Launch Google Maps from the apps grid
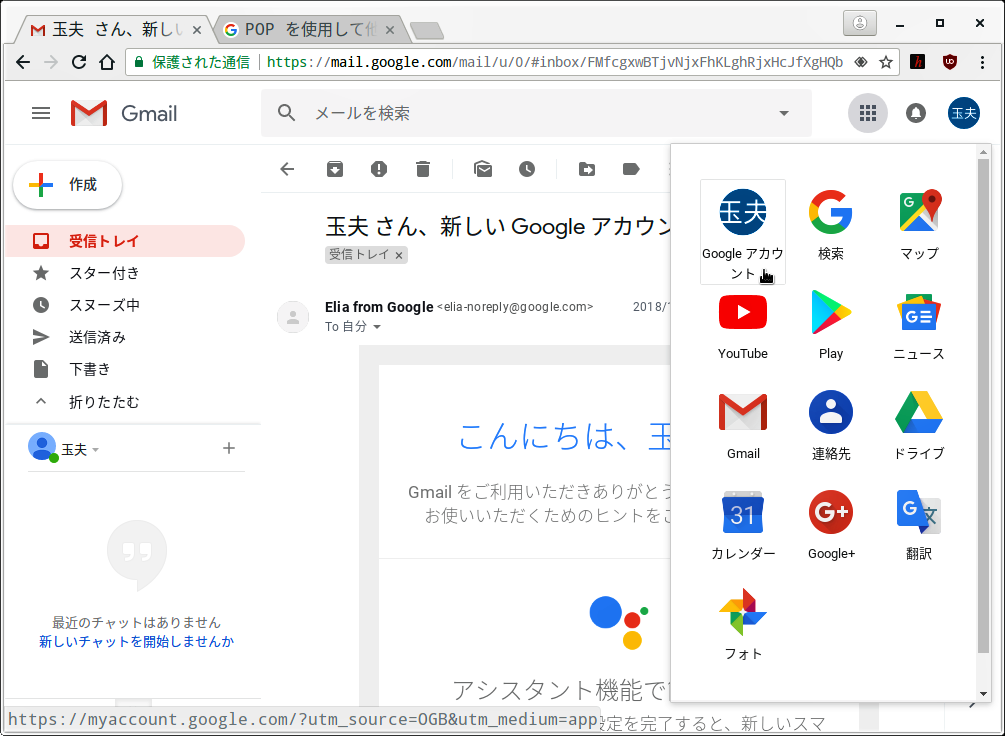1005x736 pixels. pos(919,224)
